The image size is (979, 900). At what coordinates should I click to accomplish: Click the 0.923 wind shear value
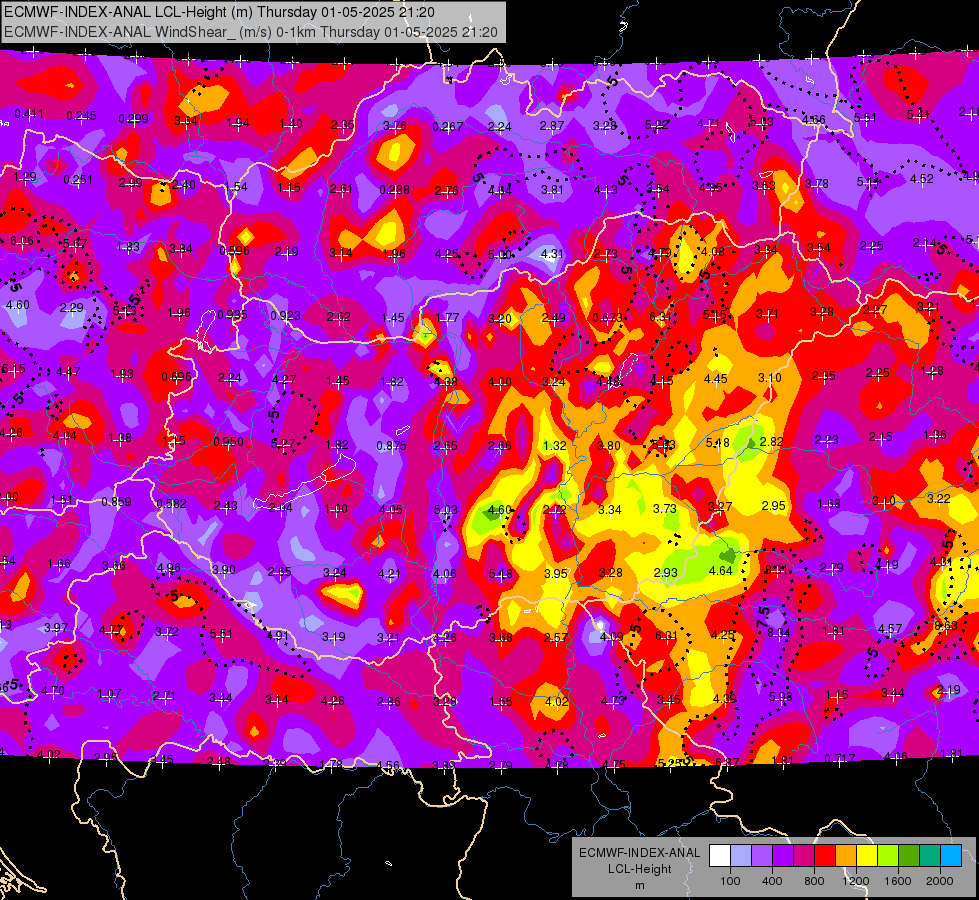(285, 315)
